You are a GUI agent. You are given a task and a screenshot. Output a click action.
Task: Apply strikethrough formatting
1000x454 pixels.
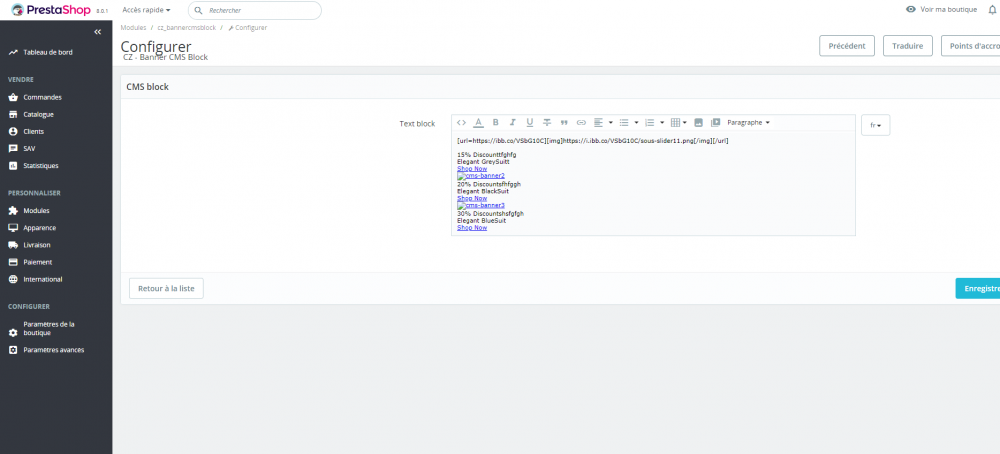pyautogui.click(x=547, y=122)
